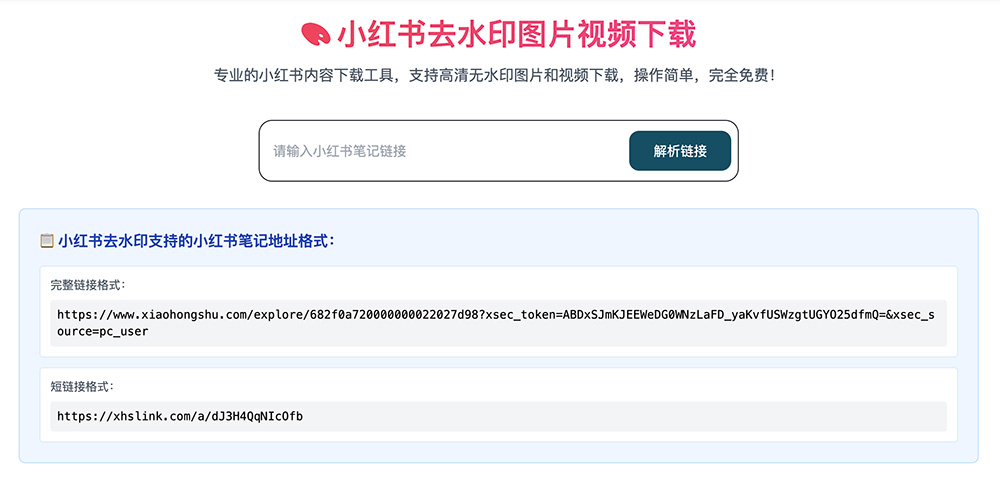Click the 短链接格式 label
This screenshot has width=1000, height=479.
(x=82, y=387)
